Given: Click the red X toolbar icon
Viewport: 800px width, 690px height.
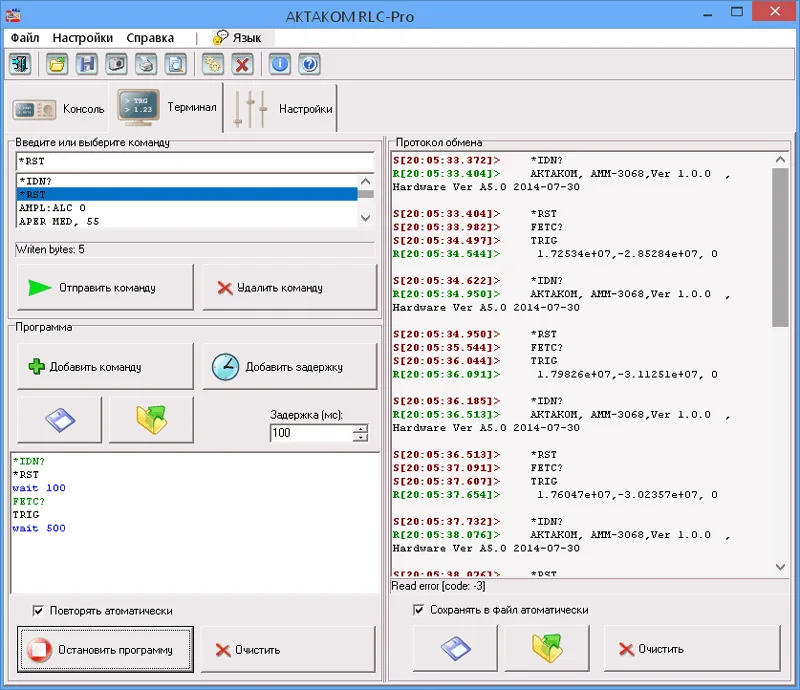Looking at the screenshot, I should [x=242, y=65].
